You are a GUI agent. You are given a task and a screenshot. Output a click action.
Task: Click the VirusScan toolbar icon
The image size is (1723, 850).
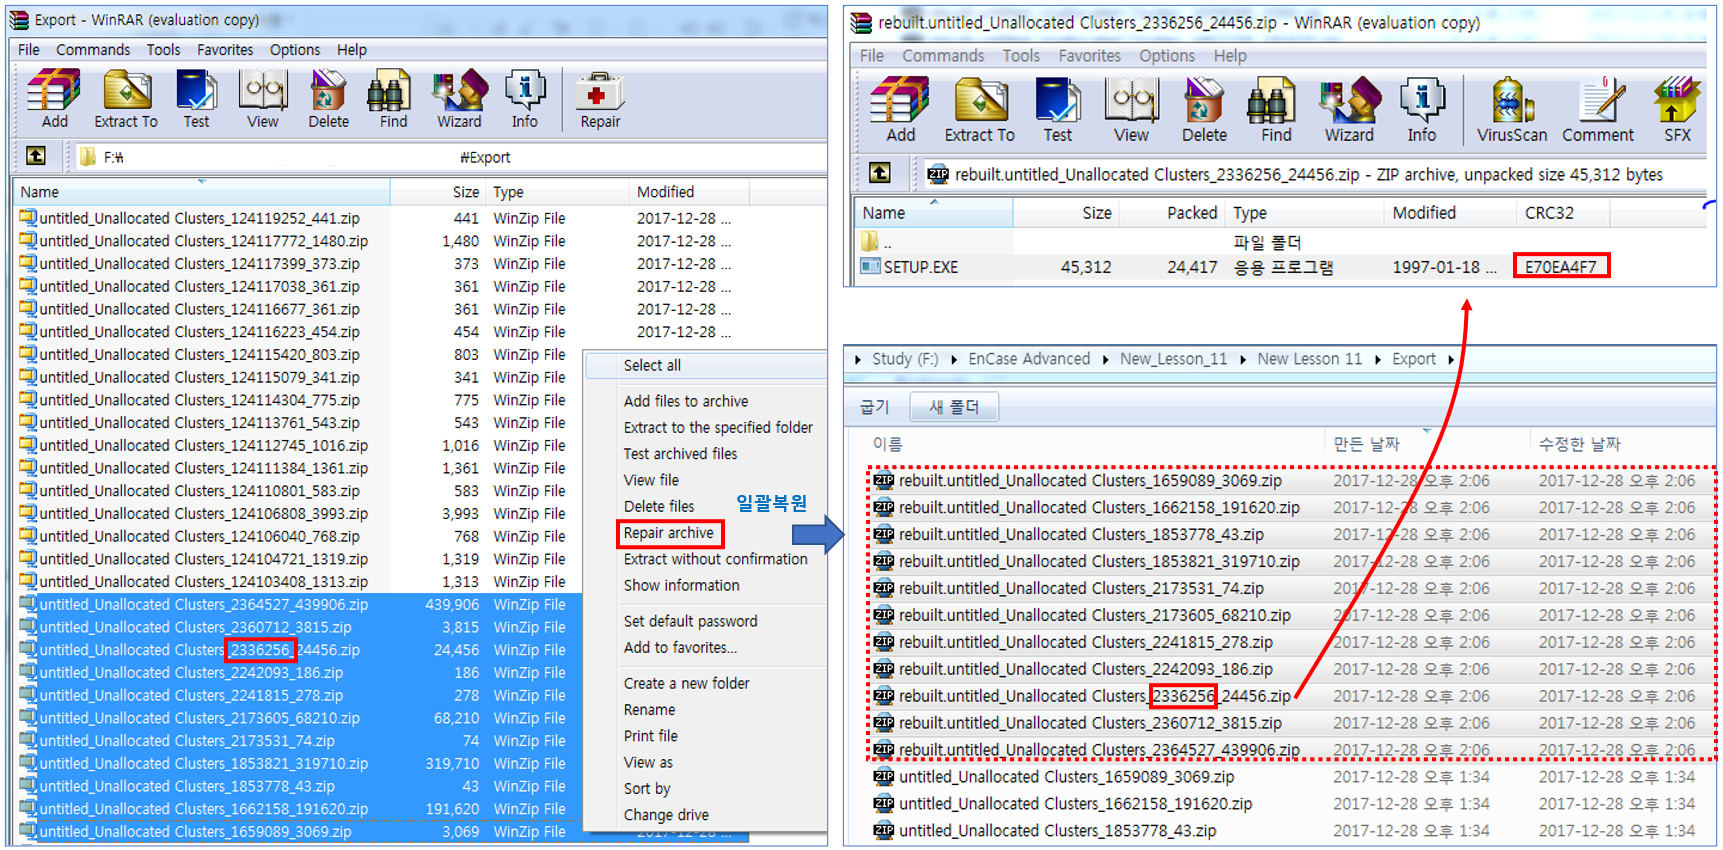1512,110
